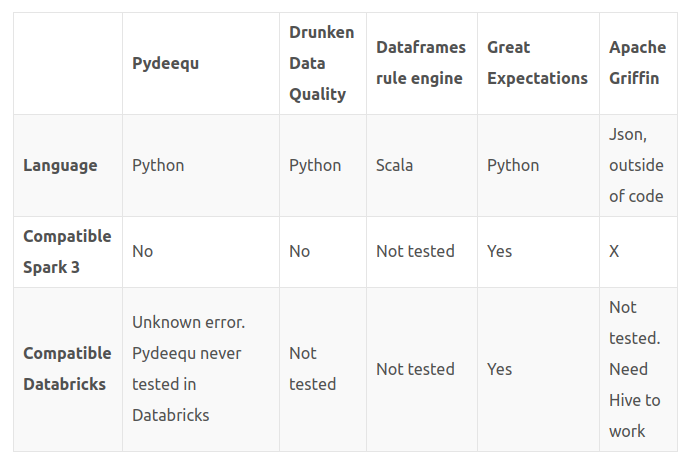Click the Compatible Spark 3 row header
The height and width of the screenshot is (460, 691).
pos(67,251)
